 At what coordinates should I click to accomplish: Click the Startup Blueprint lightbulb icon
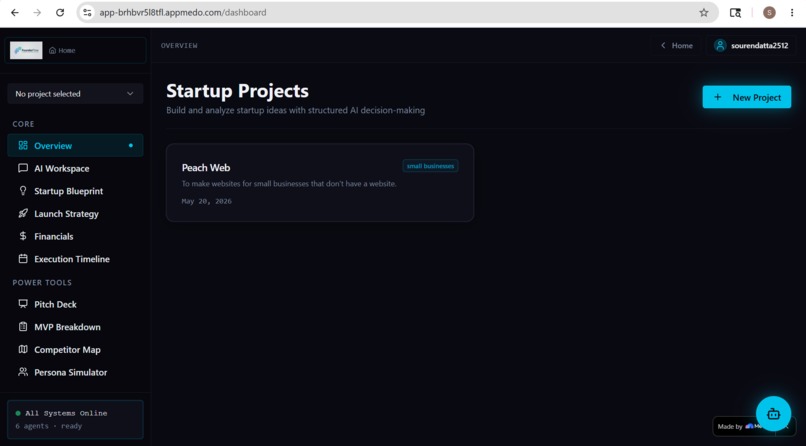click(x=23, y=191)
